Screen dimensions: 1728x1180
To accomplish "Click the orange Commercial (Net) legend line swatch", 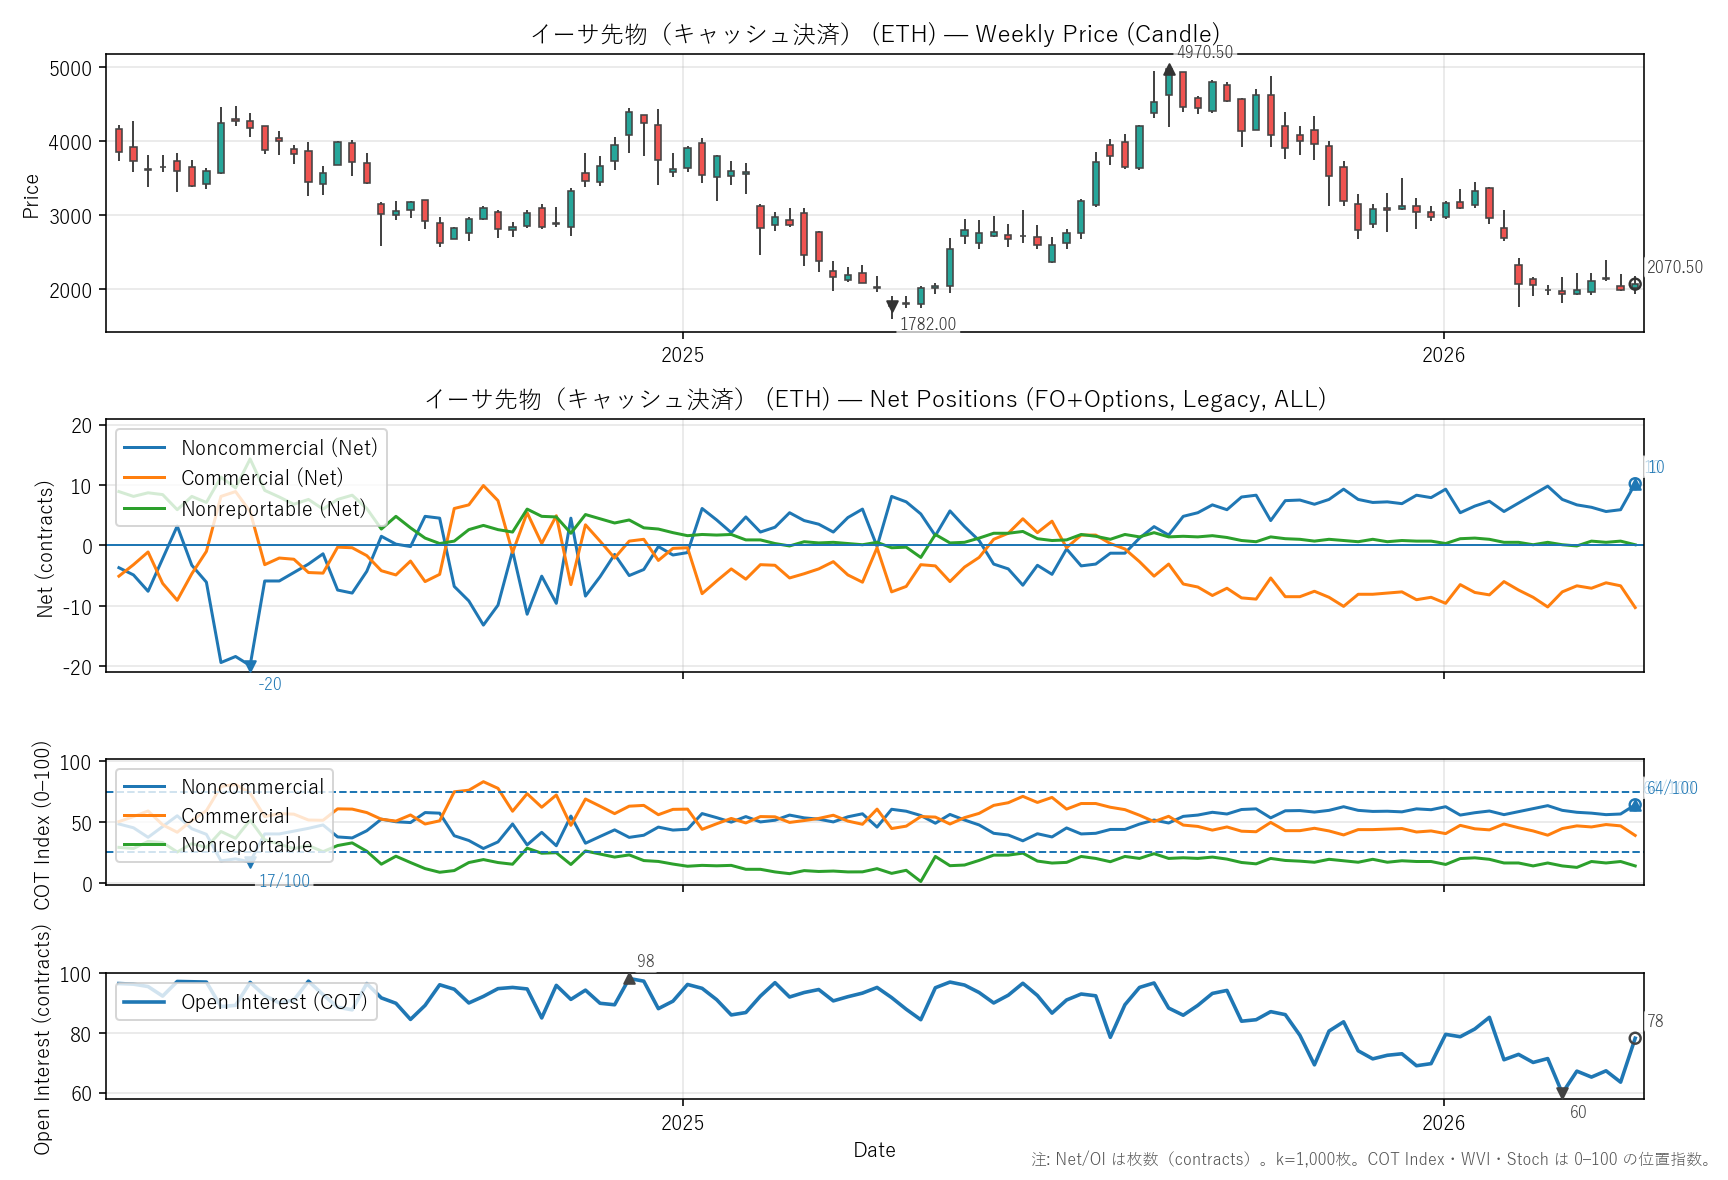I will click(144, 478).
